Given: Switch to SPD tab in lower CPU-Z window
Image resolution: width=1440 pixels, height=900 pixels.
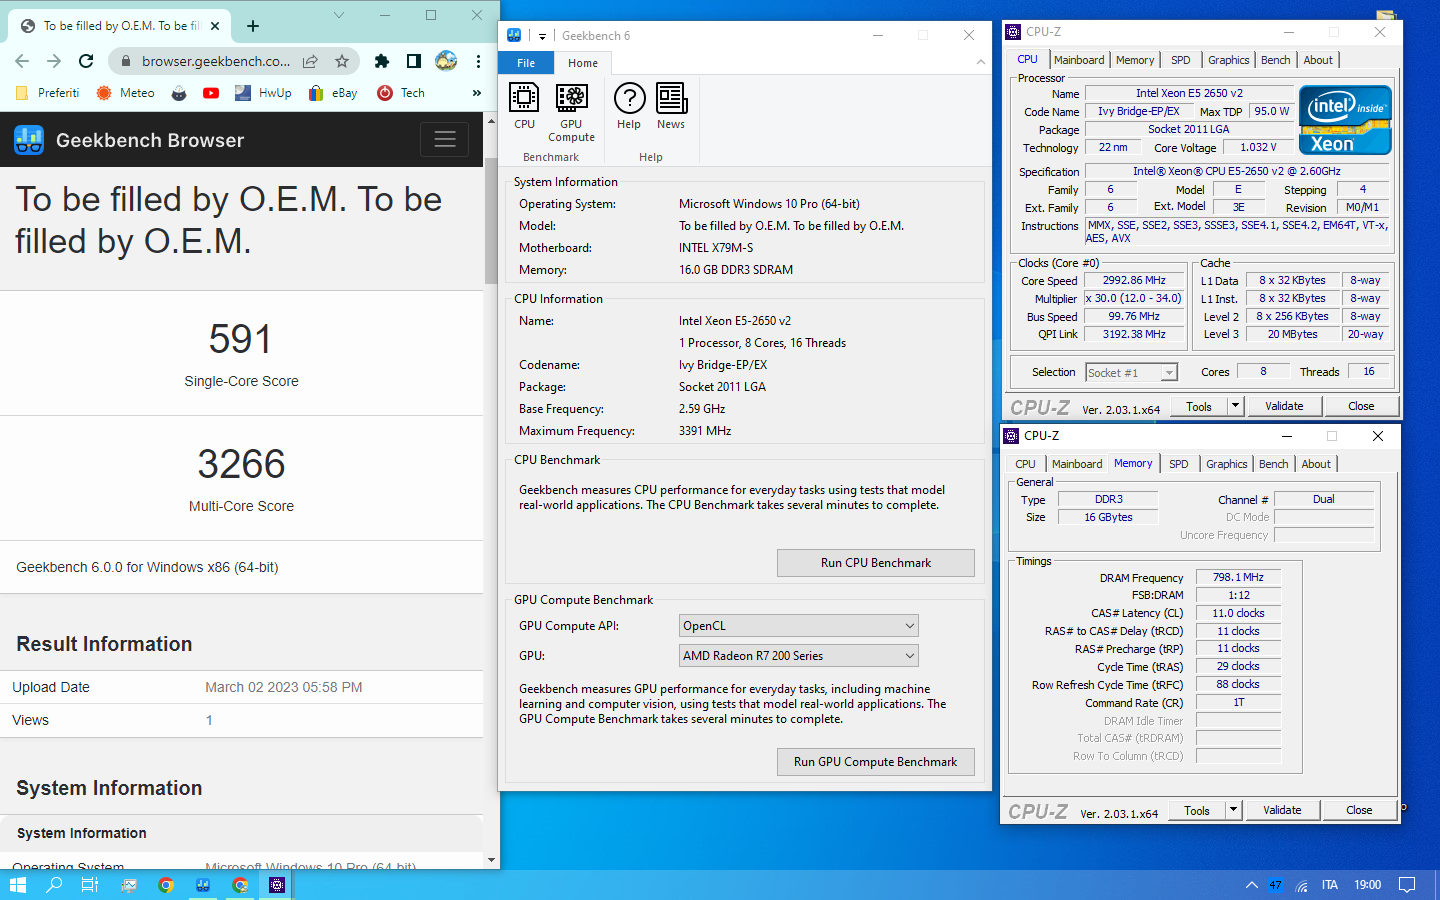Looking at the screenshot, I should (1179, 464).
